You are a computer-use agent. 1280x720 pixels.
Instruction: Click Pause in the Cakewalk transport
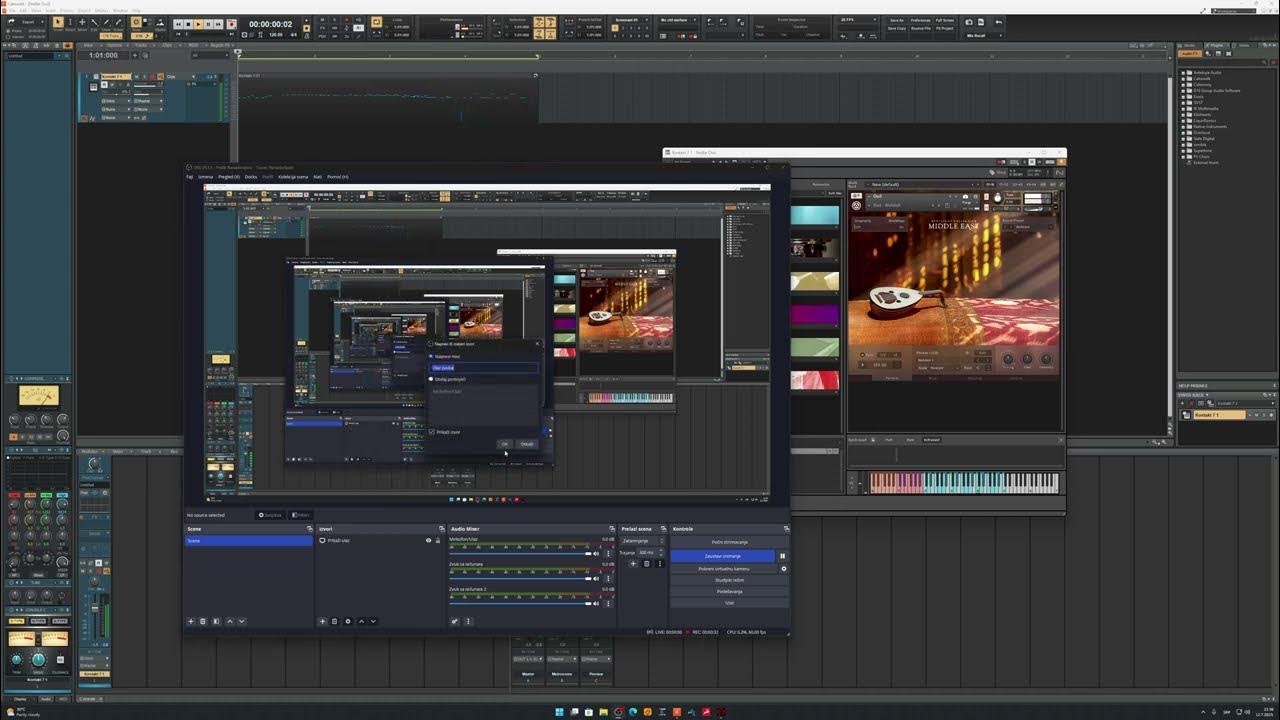click(x=209, y=23)
